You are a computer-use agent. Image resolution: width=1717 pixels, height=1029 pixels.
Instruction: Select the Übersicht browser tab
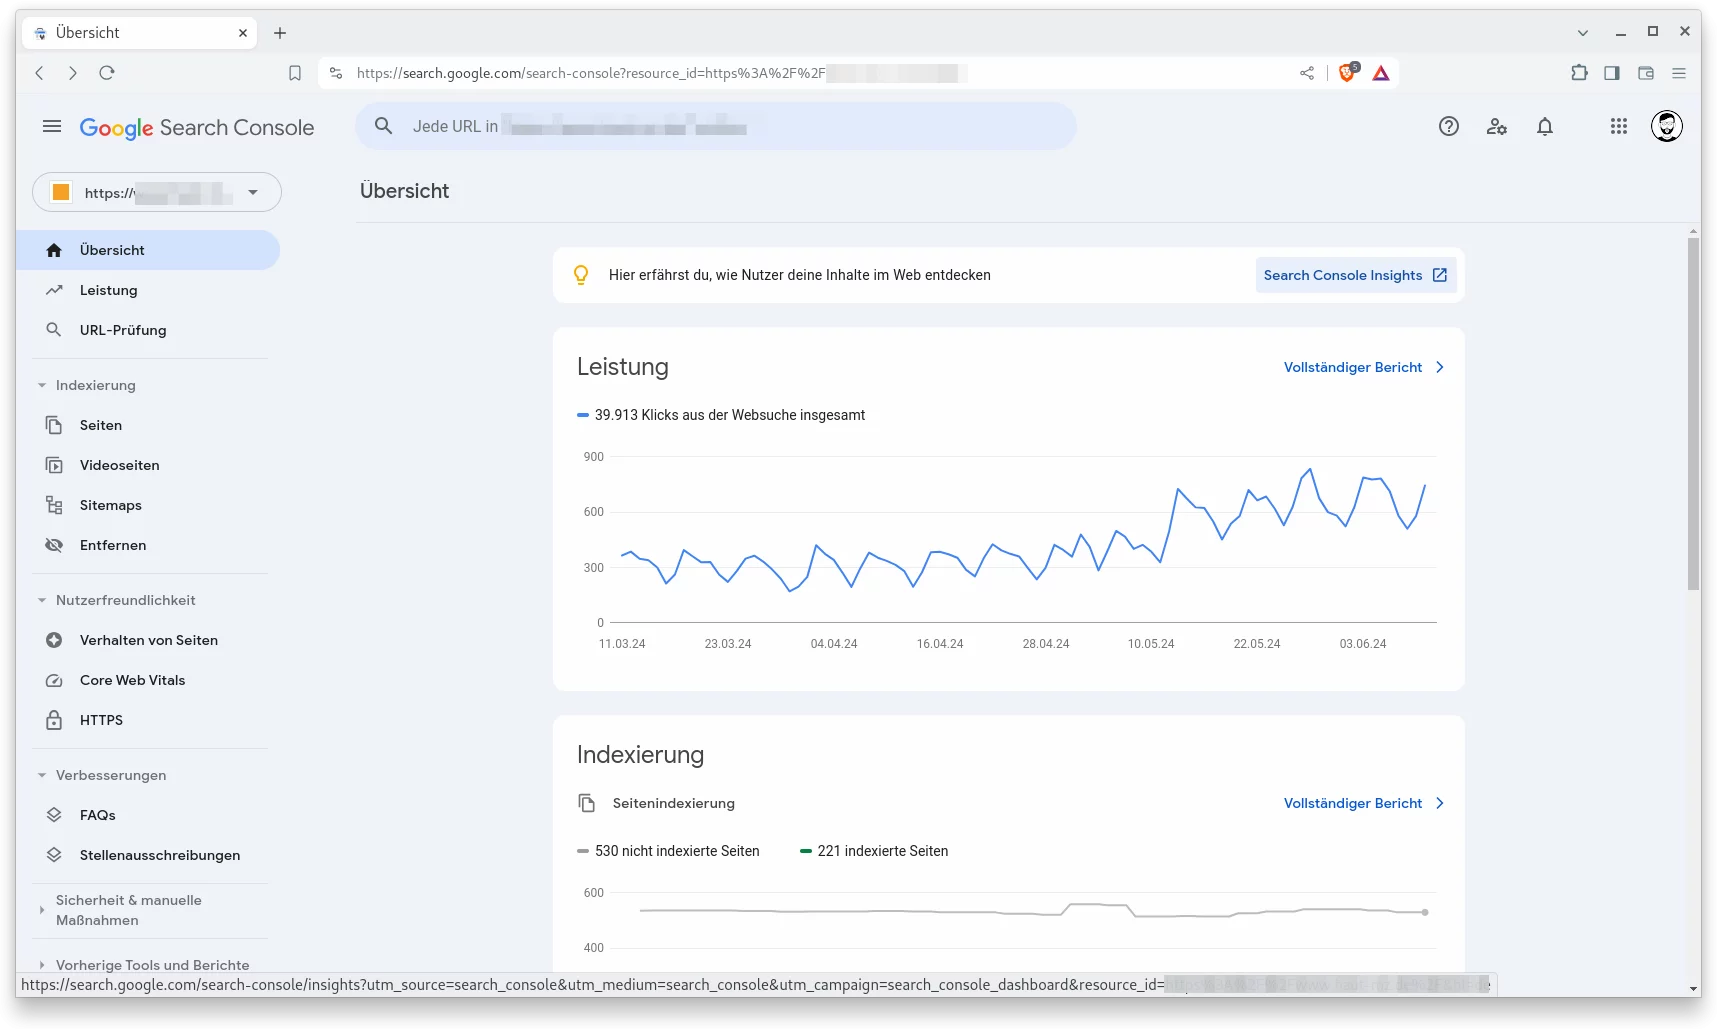coord(140,33)
